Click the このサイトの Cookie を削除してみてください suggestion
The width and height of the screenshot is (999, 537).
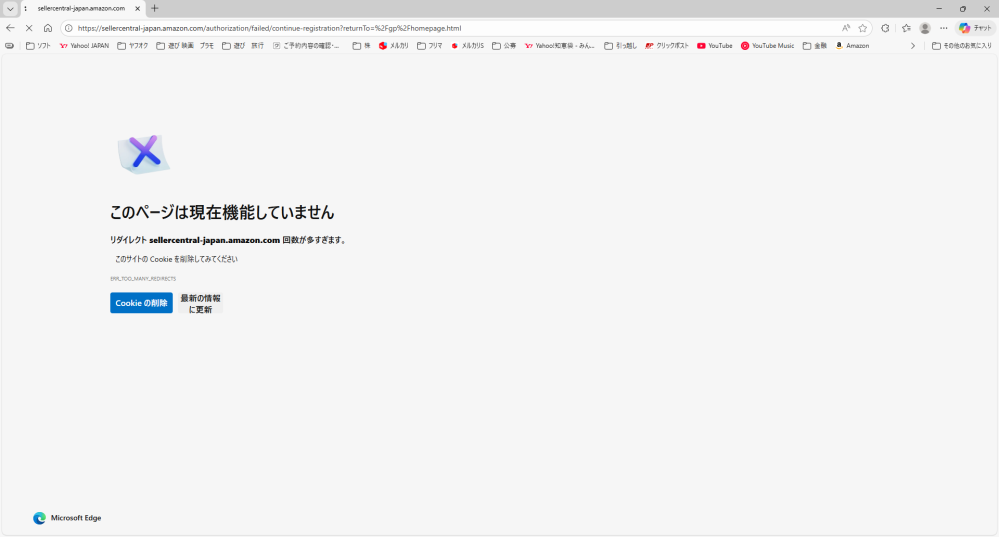(x=176, y=259)
